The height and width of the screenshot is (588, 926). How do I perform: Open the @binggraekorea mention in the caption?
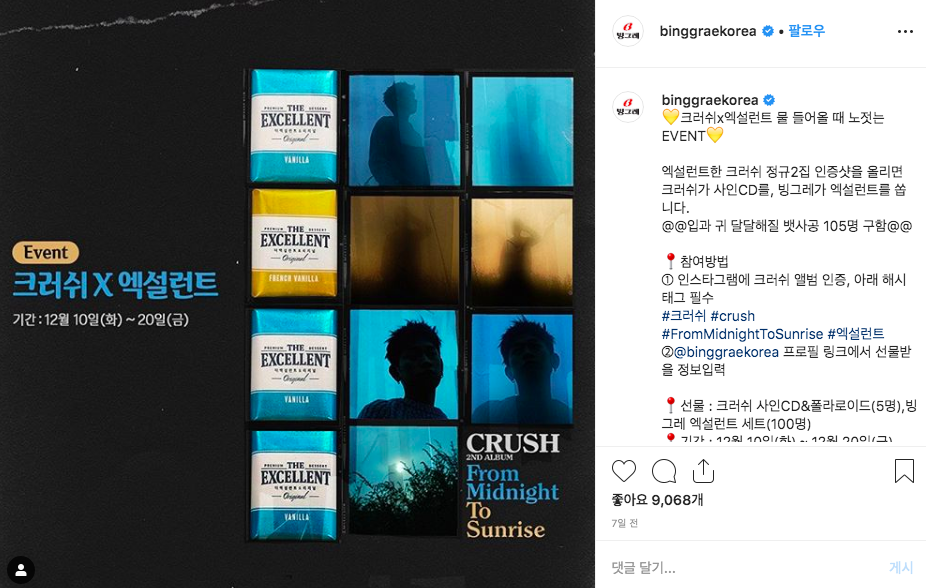tap(726, 352)
